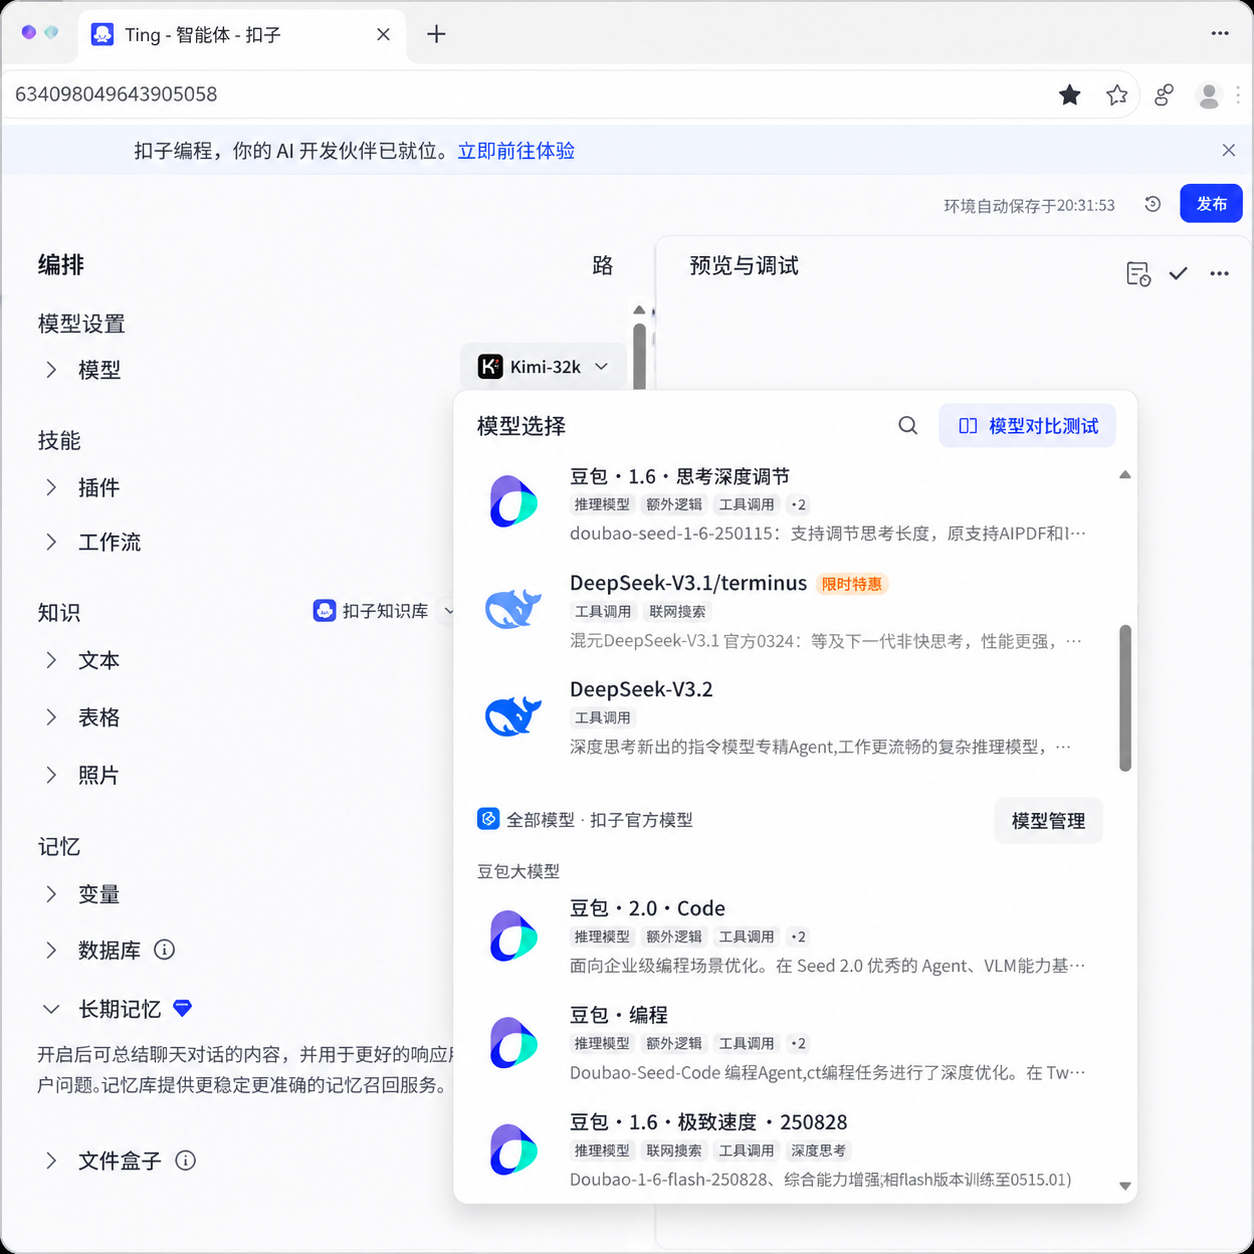Click the info icon next to 文件盒子
Viewport: 1254px width, 1254px height.
click(x=185, y=1160)
